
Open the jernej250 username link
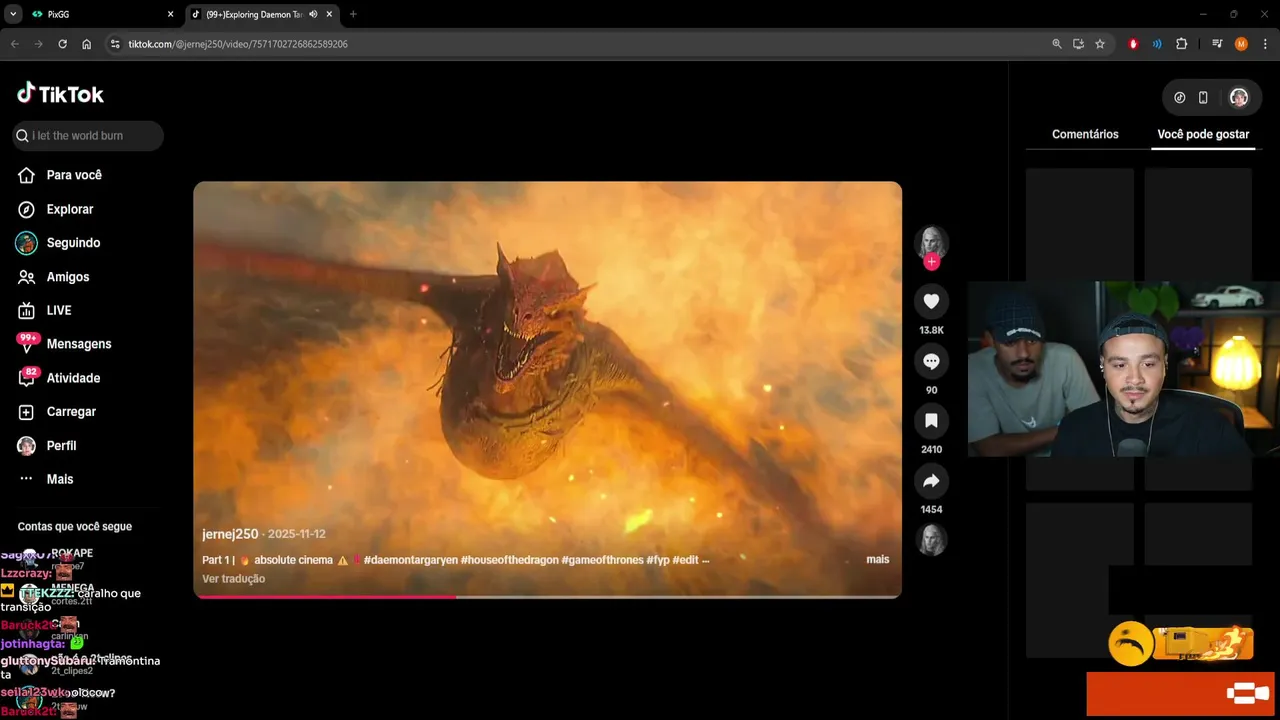230,534
